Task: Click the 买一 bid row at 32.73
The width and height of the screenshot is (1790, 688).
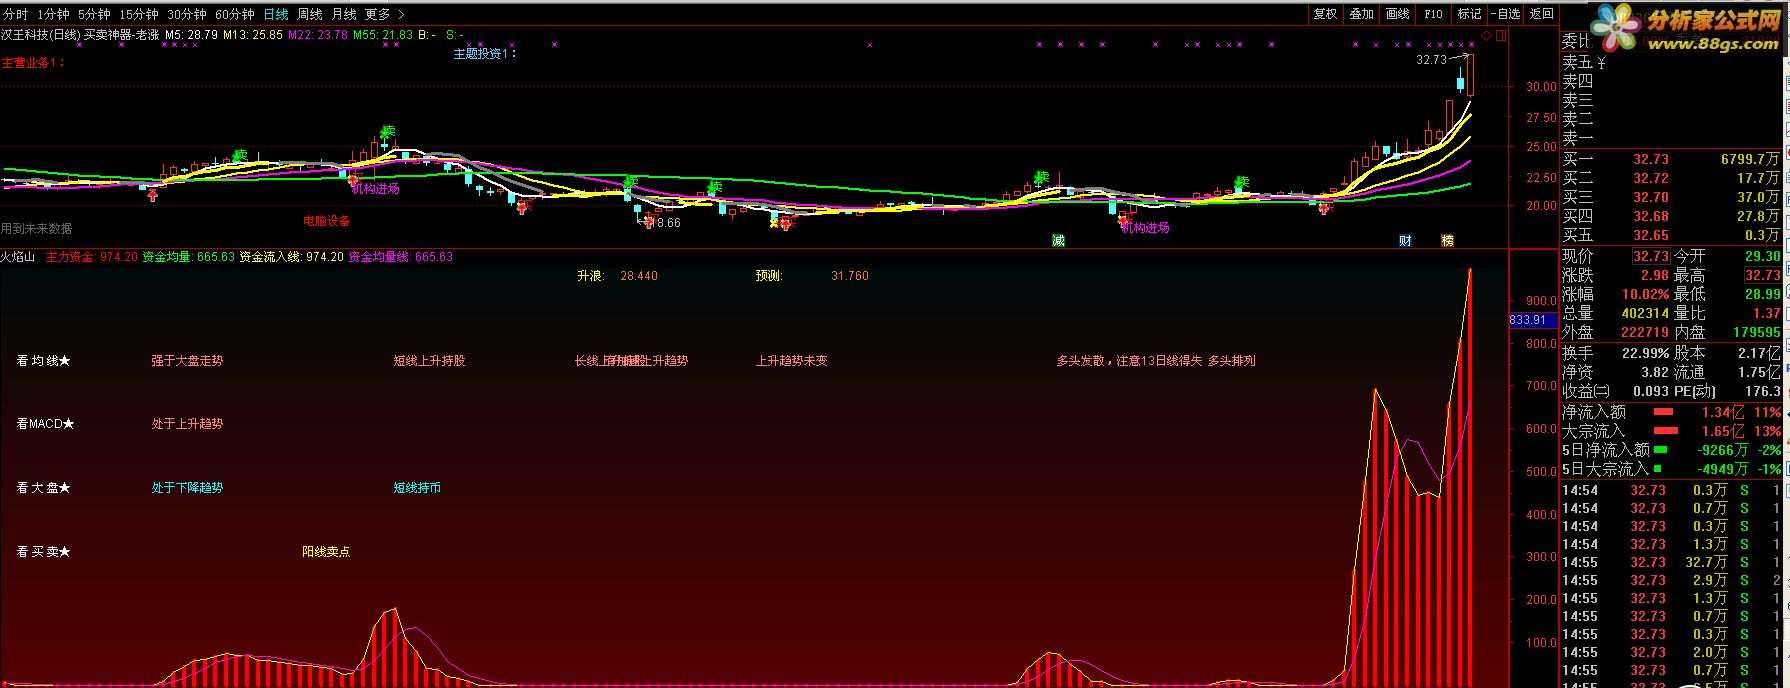Action: [1674, 159]
